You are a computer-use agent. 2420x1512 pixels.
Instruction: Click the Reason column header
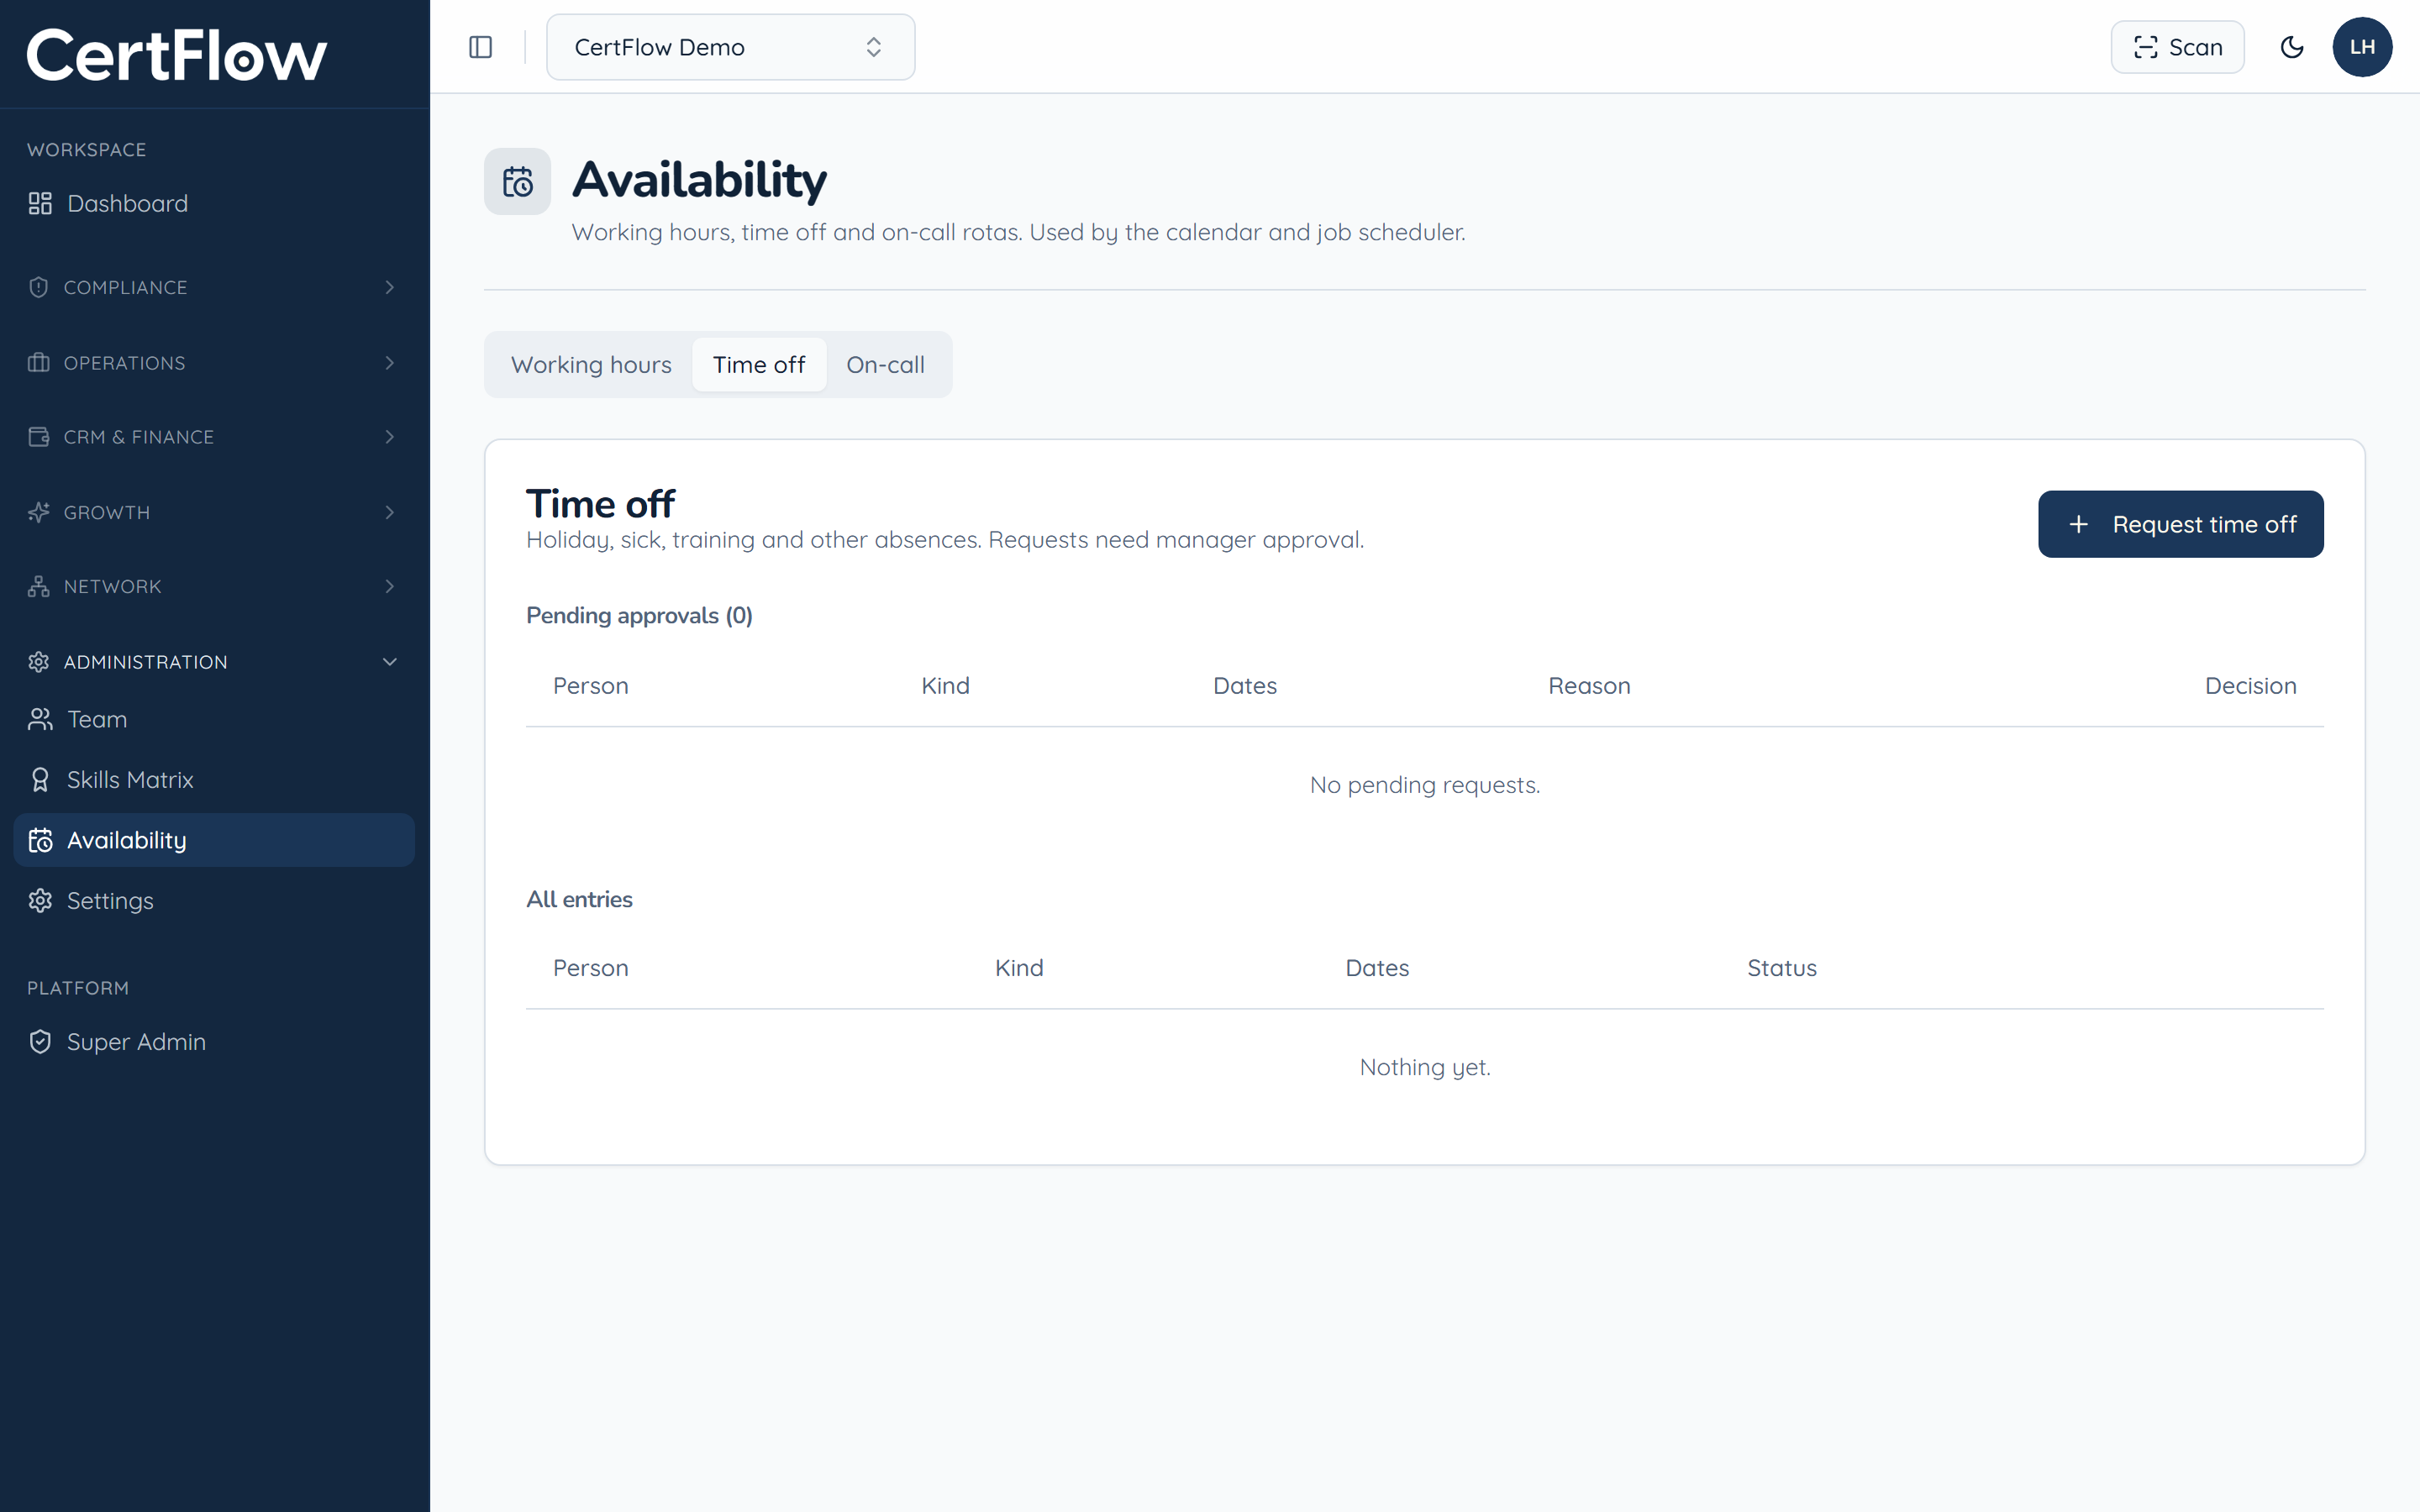point(1589,686)
